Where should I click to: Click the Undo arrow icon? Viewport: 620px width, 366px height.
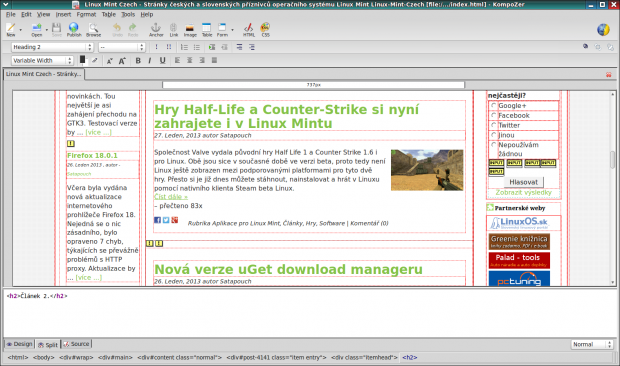tap(117, 30)
